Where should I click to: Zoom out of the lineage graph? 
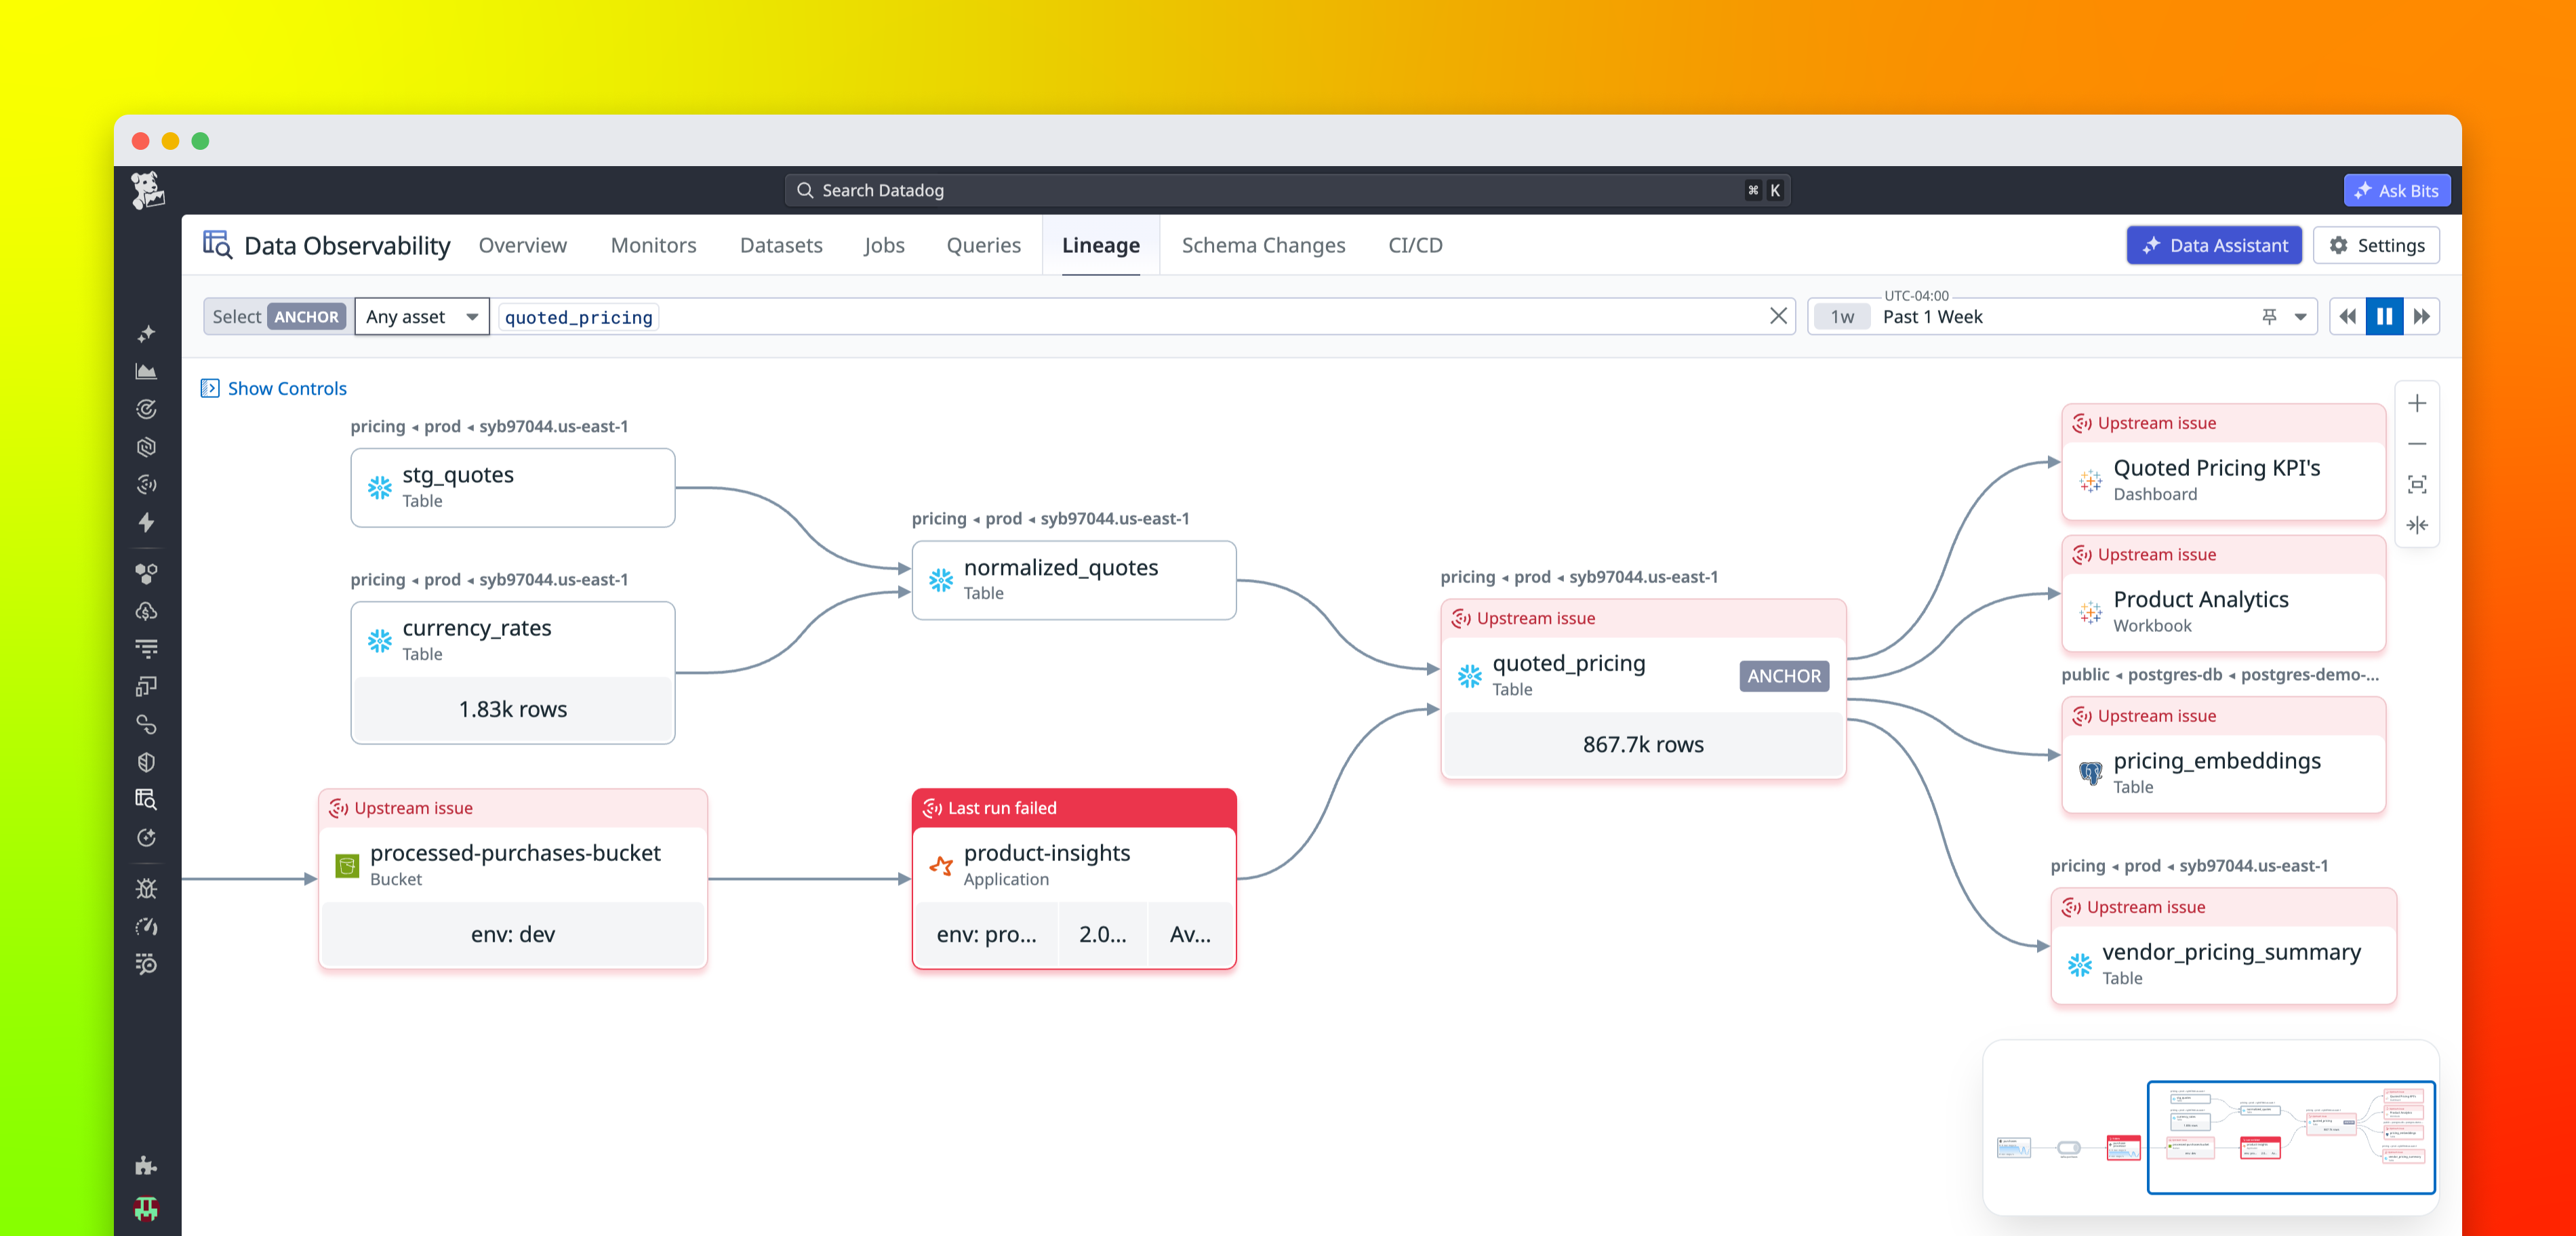(2417, 444)
